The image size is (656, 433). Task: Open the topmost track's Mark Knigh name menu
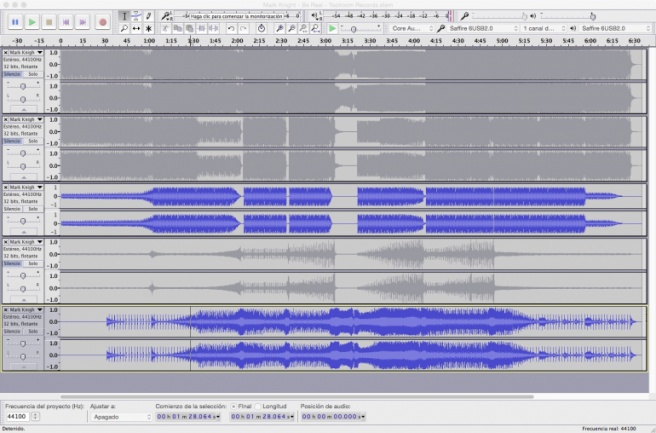pos(26,52)
